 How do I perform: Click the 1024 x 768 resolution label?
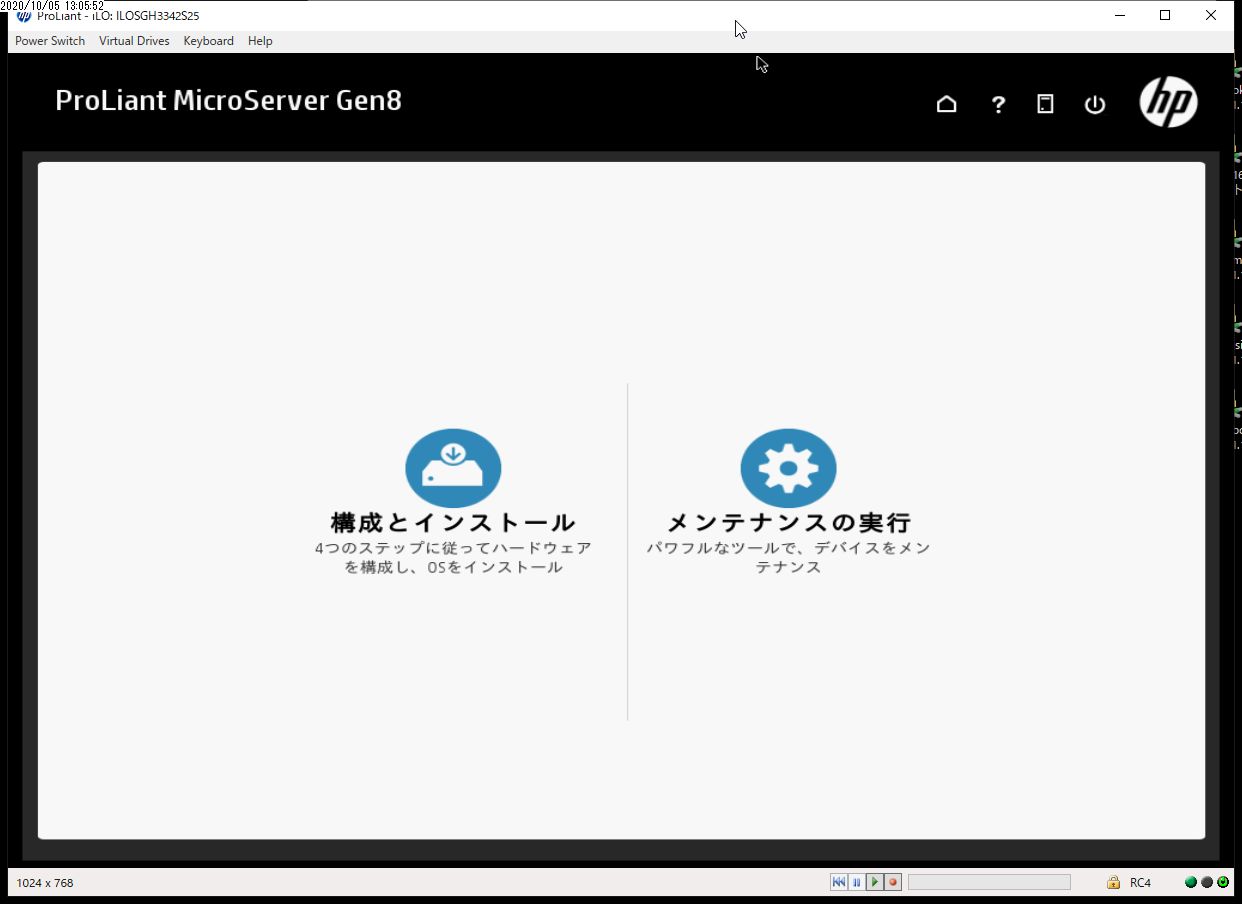pos(45,883)
